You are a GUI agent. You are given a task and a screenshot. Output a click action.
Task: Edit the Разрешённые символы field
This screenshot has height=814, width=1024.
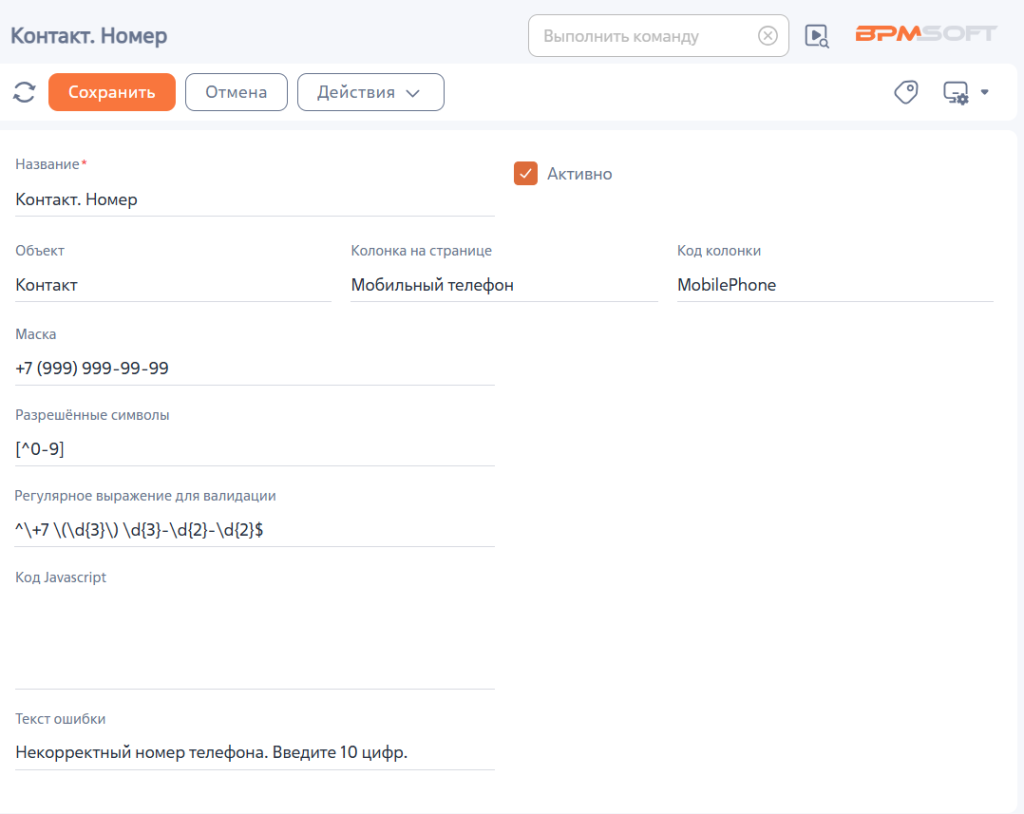coord(255,449)
